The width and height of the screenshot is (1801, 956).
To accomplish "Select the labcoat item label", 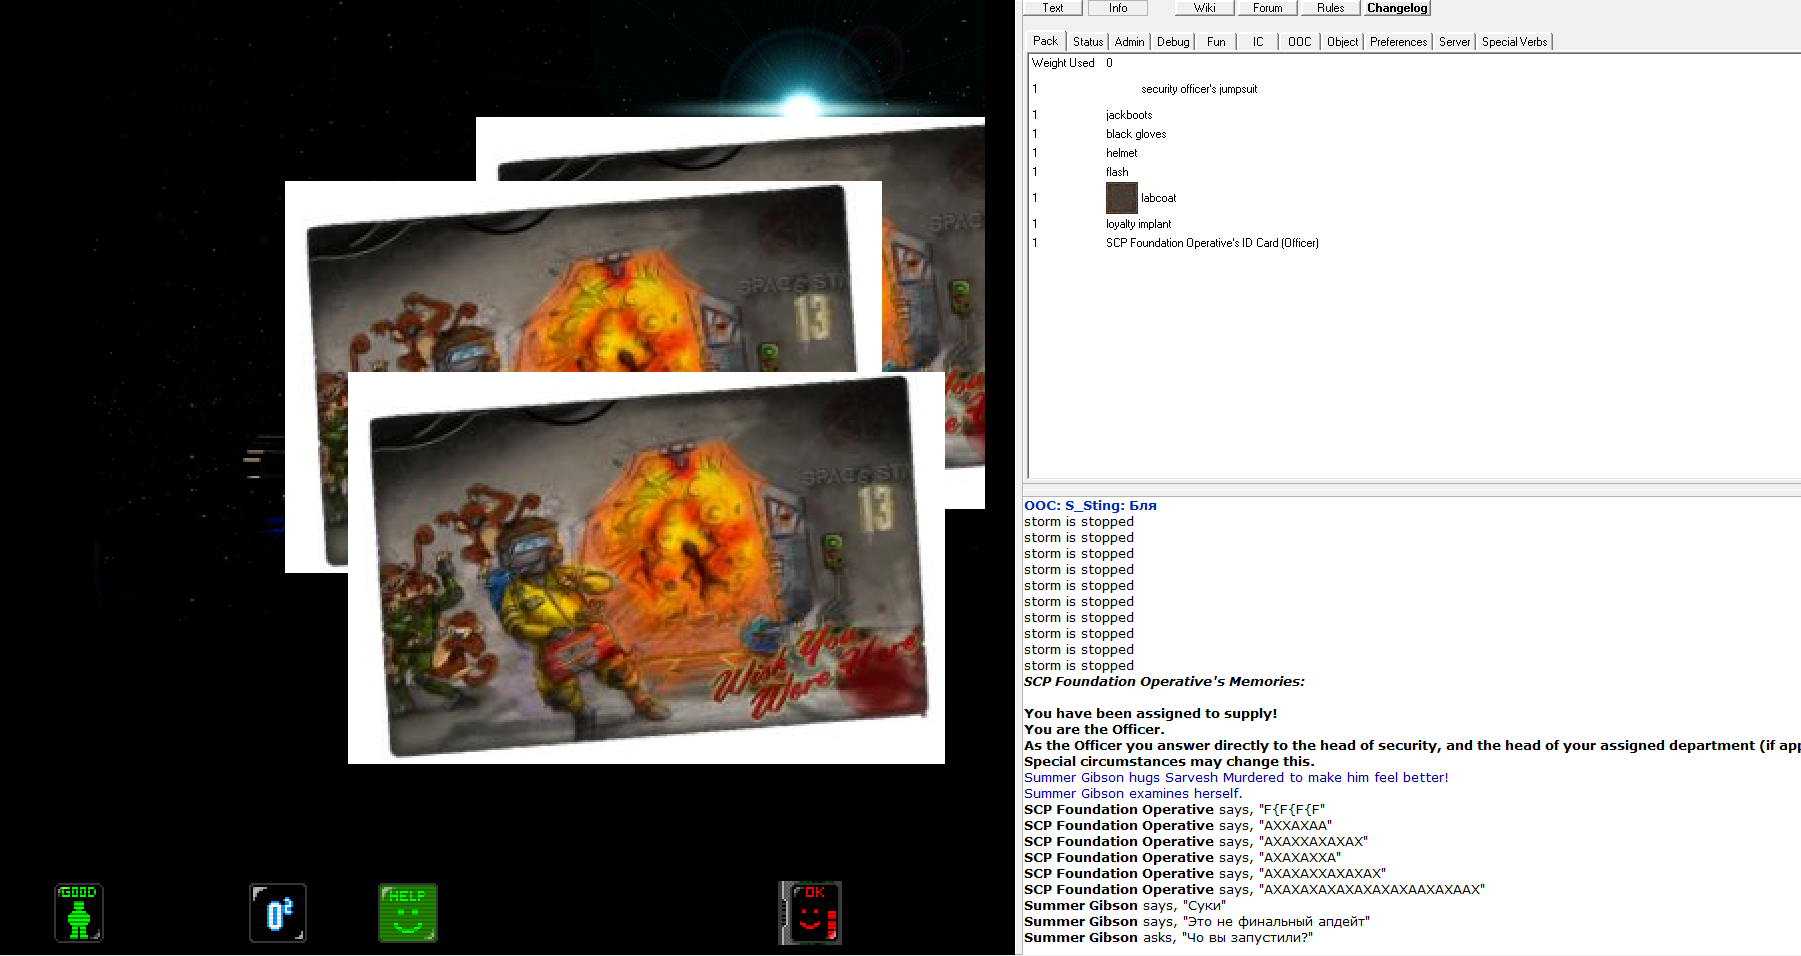I will pos(1158,198).
